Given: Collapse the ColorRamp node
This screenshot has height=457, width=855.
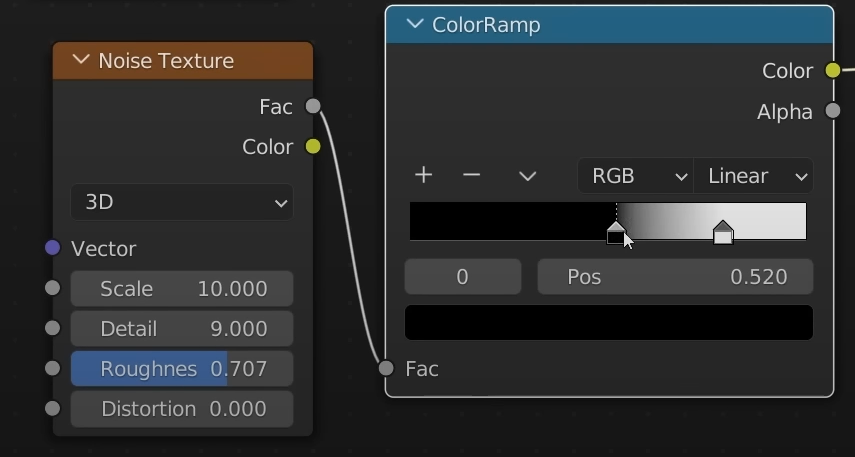Looking at the screenshot, I should point(415,25).
